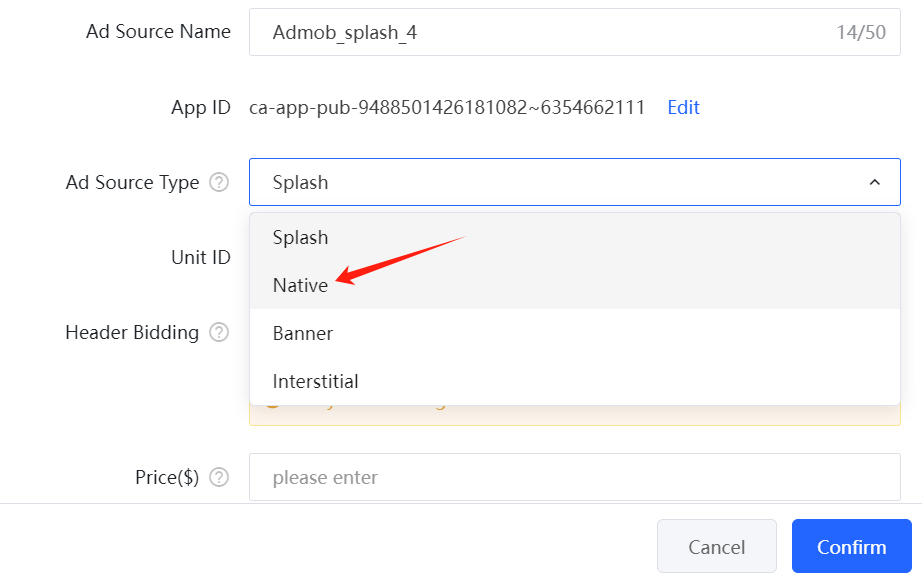922x576 pixels.
Task: Click the help icon beside Header Bidding
Action: 219,333
